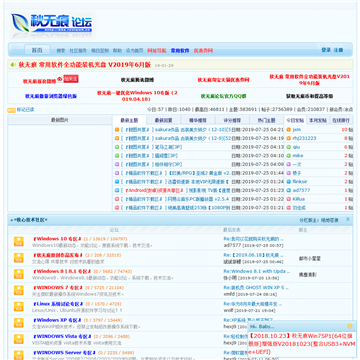Image resolution: width=360 pixels, height=360 pixels.
Task: Open user rhj231223's profile in ranking
Action: point(304,138)
